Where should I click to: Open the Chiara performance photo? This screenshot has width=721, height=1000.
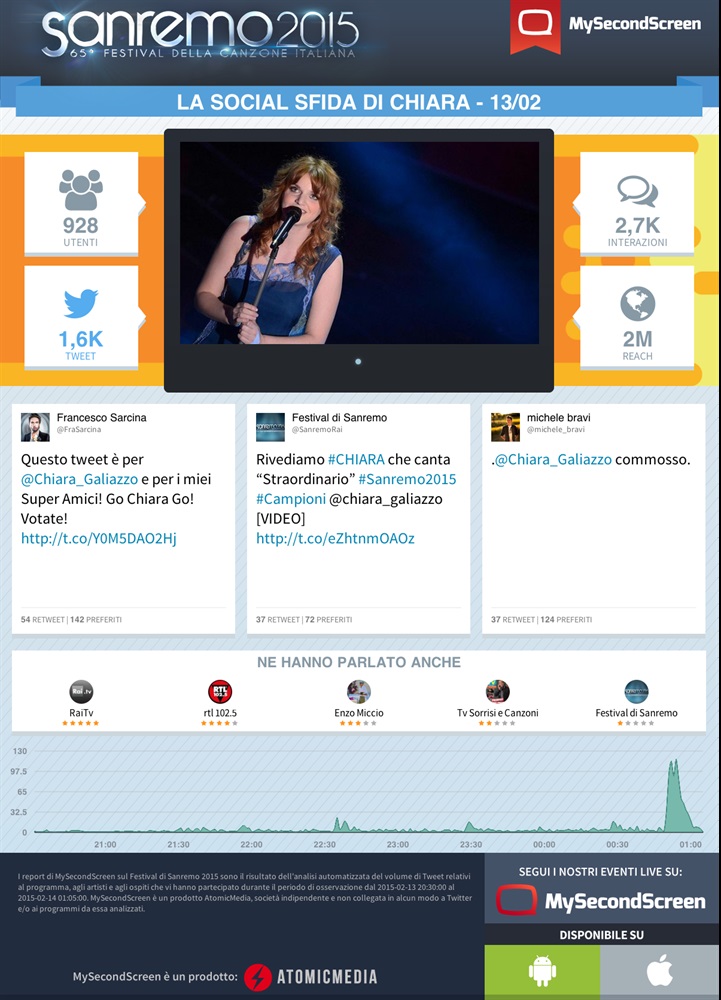click(x=360, y=243)
